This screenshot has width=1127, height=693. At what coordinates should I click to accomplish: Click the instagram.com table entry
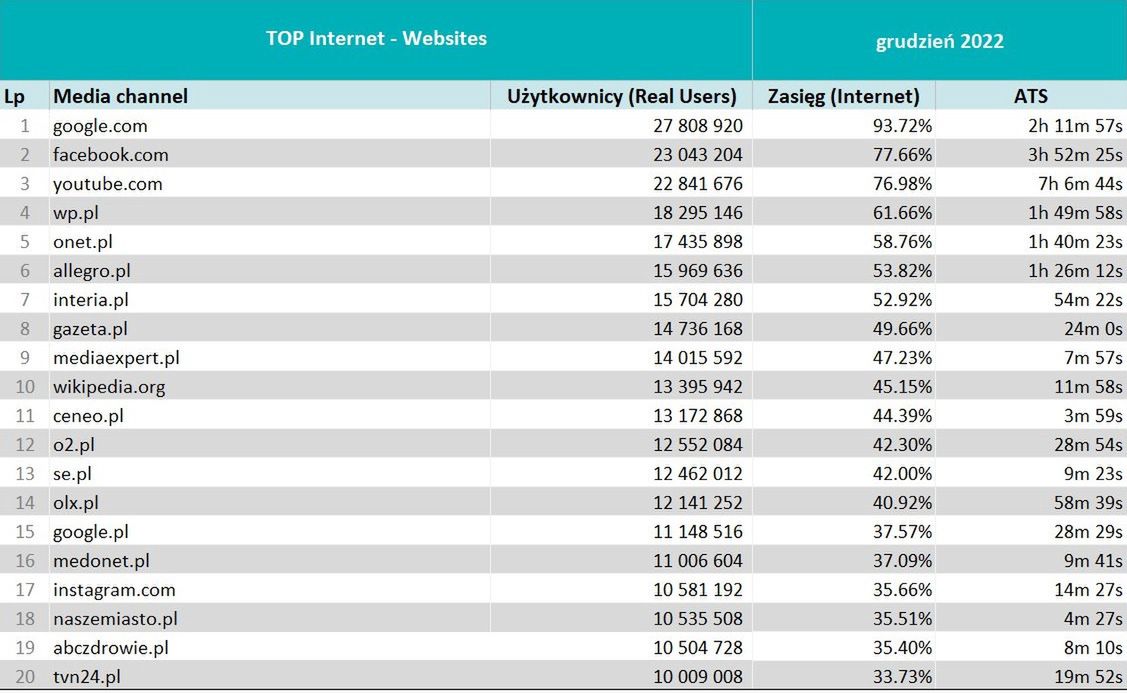click(x=114, y=590)
